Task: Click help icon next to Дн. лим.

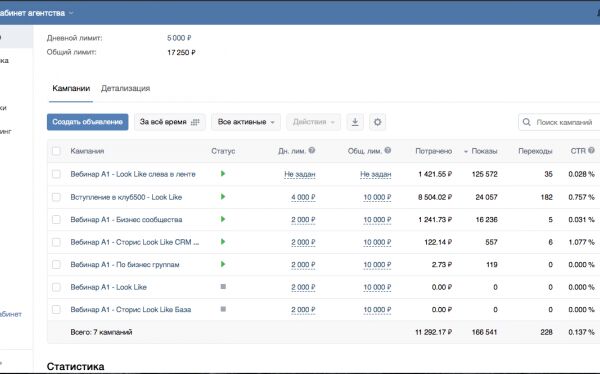Action: tap(312, 150)
